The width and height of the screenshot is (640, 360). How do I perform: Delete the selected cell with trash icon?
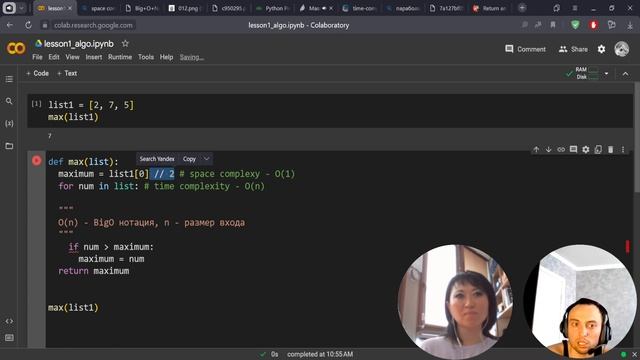point(611,149)
